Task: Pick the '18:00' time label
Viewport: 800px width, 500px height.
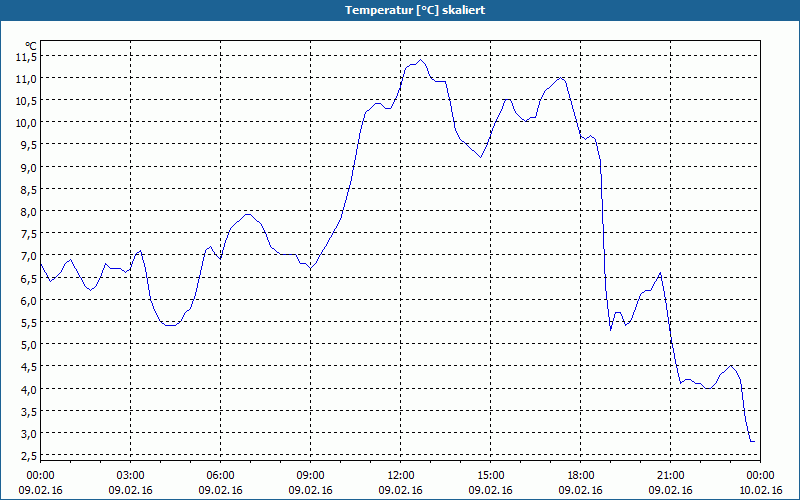Action: click(581, 476)
